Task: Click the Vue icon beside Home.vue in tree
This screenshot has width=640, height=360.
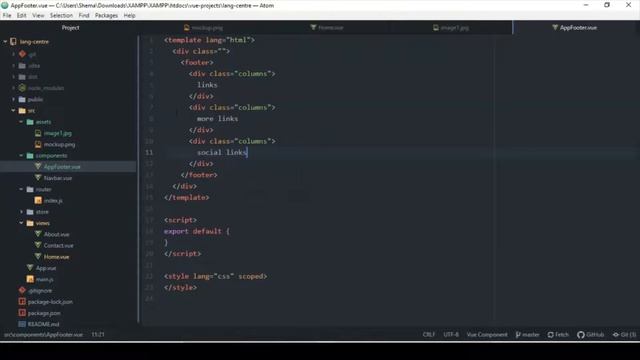Action: pos(38,257)
